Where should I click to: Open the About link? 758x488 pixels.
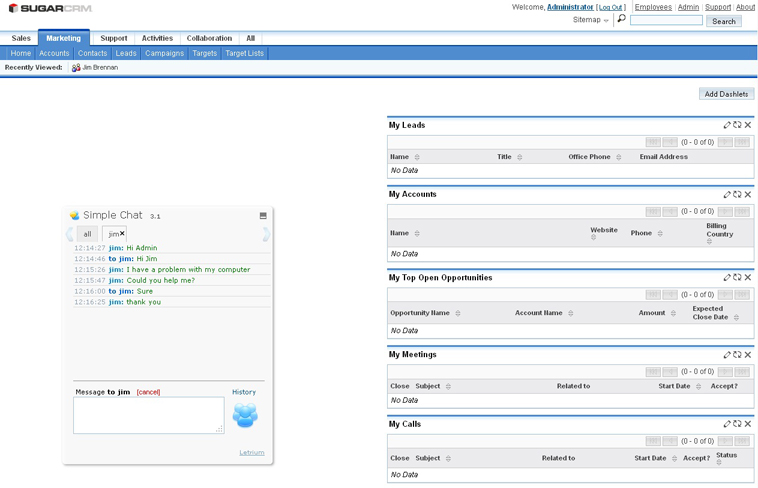pyautogui.click(x=745, y=7)
